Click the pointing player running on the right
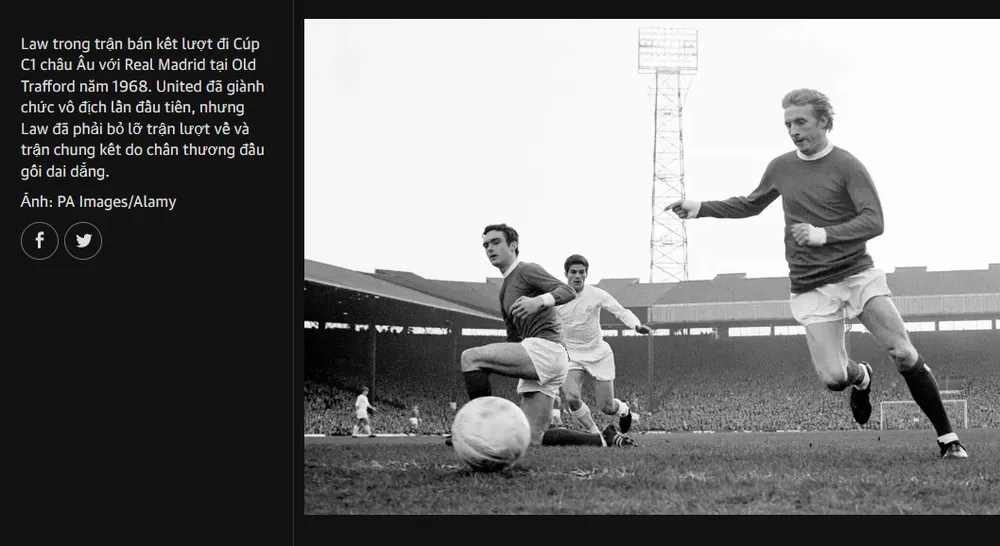 (829, 268)
